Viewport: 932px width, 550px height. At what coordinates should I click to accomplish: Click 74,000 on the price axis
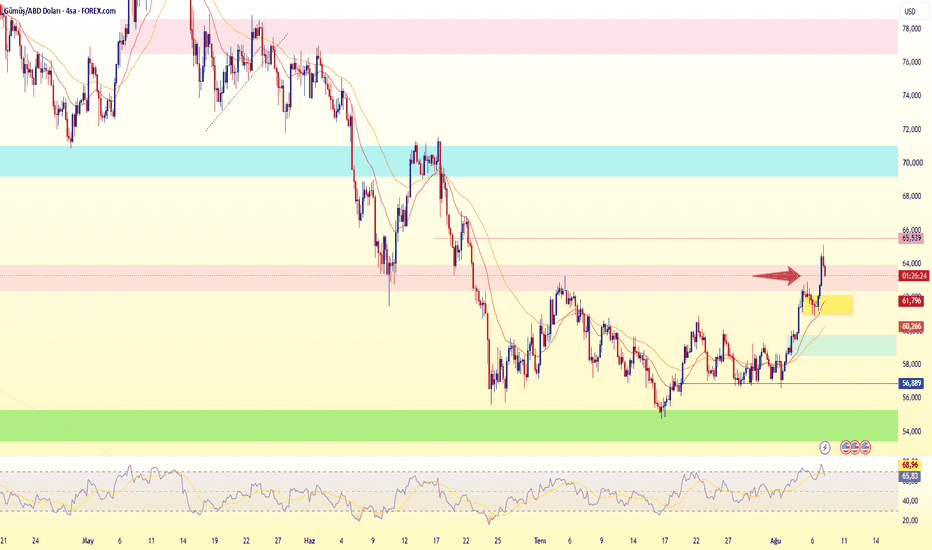pos(912,95)
